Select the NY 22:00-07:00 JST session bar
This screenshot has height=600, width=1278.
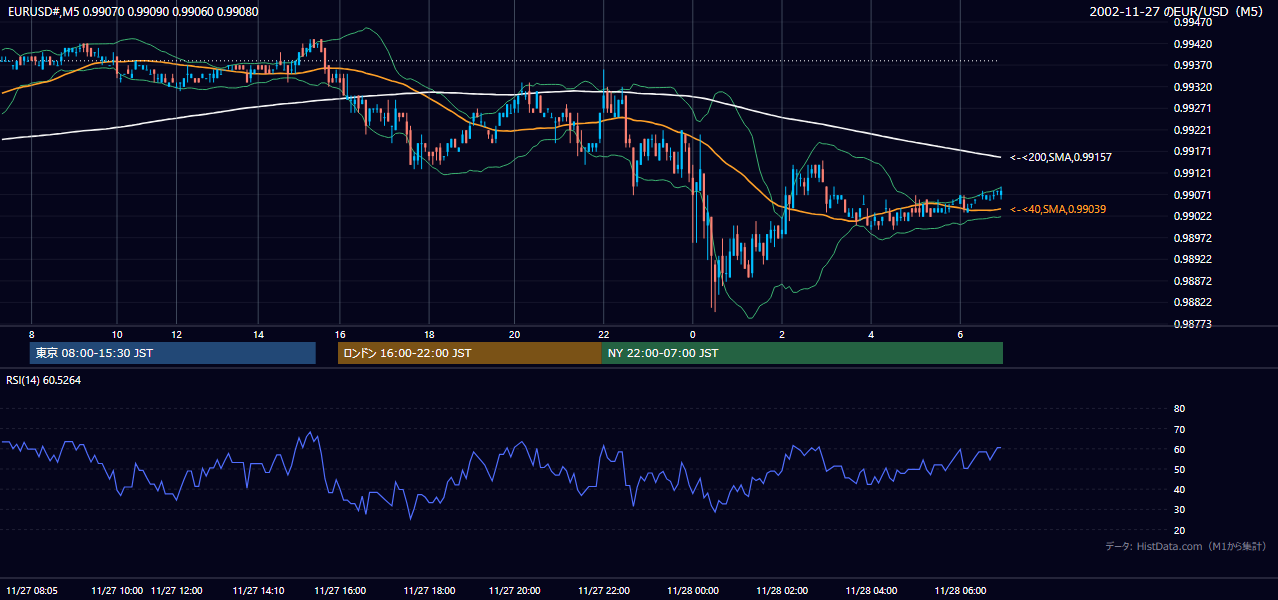tap(802, 353)
